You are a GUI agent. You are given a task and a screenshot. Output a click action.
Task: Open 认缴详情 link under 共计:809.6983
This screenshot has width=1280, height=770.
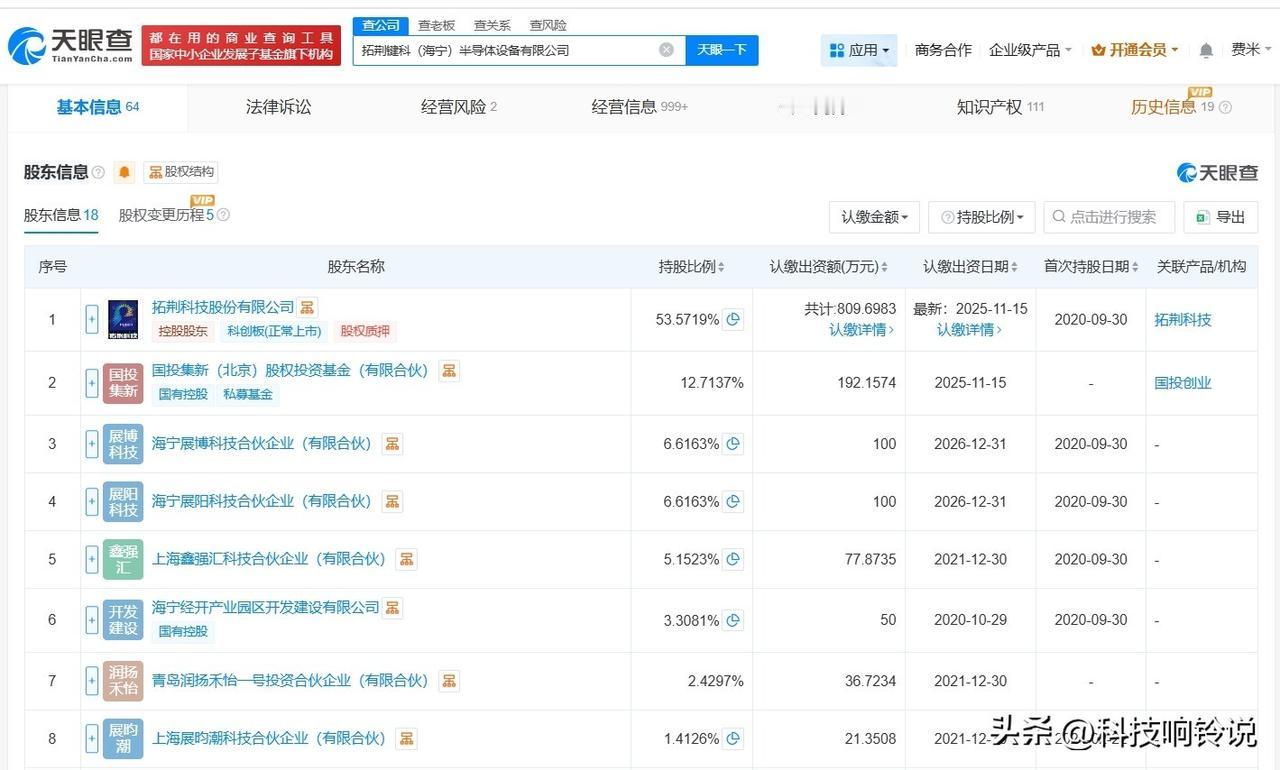862,330
